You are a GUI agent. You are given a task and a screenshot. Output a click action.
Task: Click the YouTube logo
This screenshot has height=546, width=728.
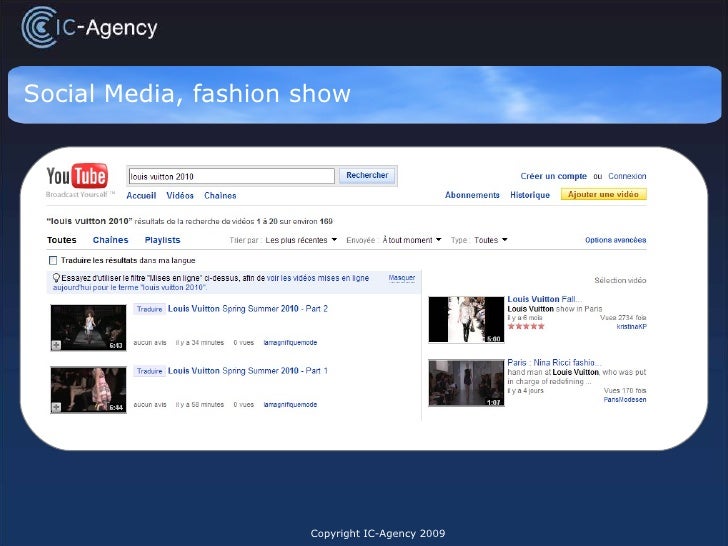[x=77, y=177]
